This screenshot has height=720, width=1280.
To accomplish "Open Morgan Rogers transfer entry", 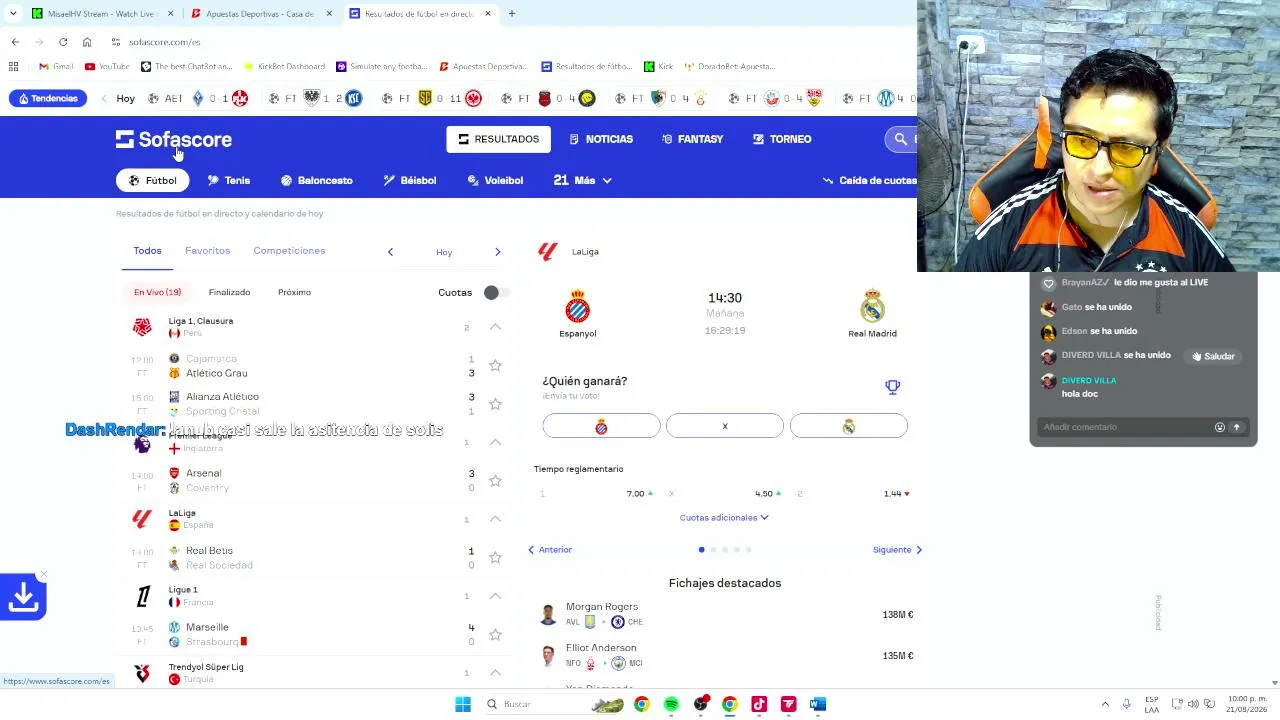I will coord(726,614).
